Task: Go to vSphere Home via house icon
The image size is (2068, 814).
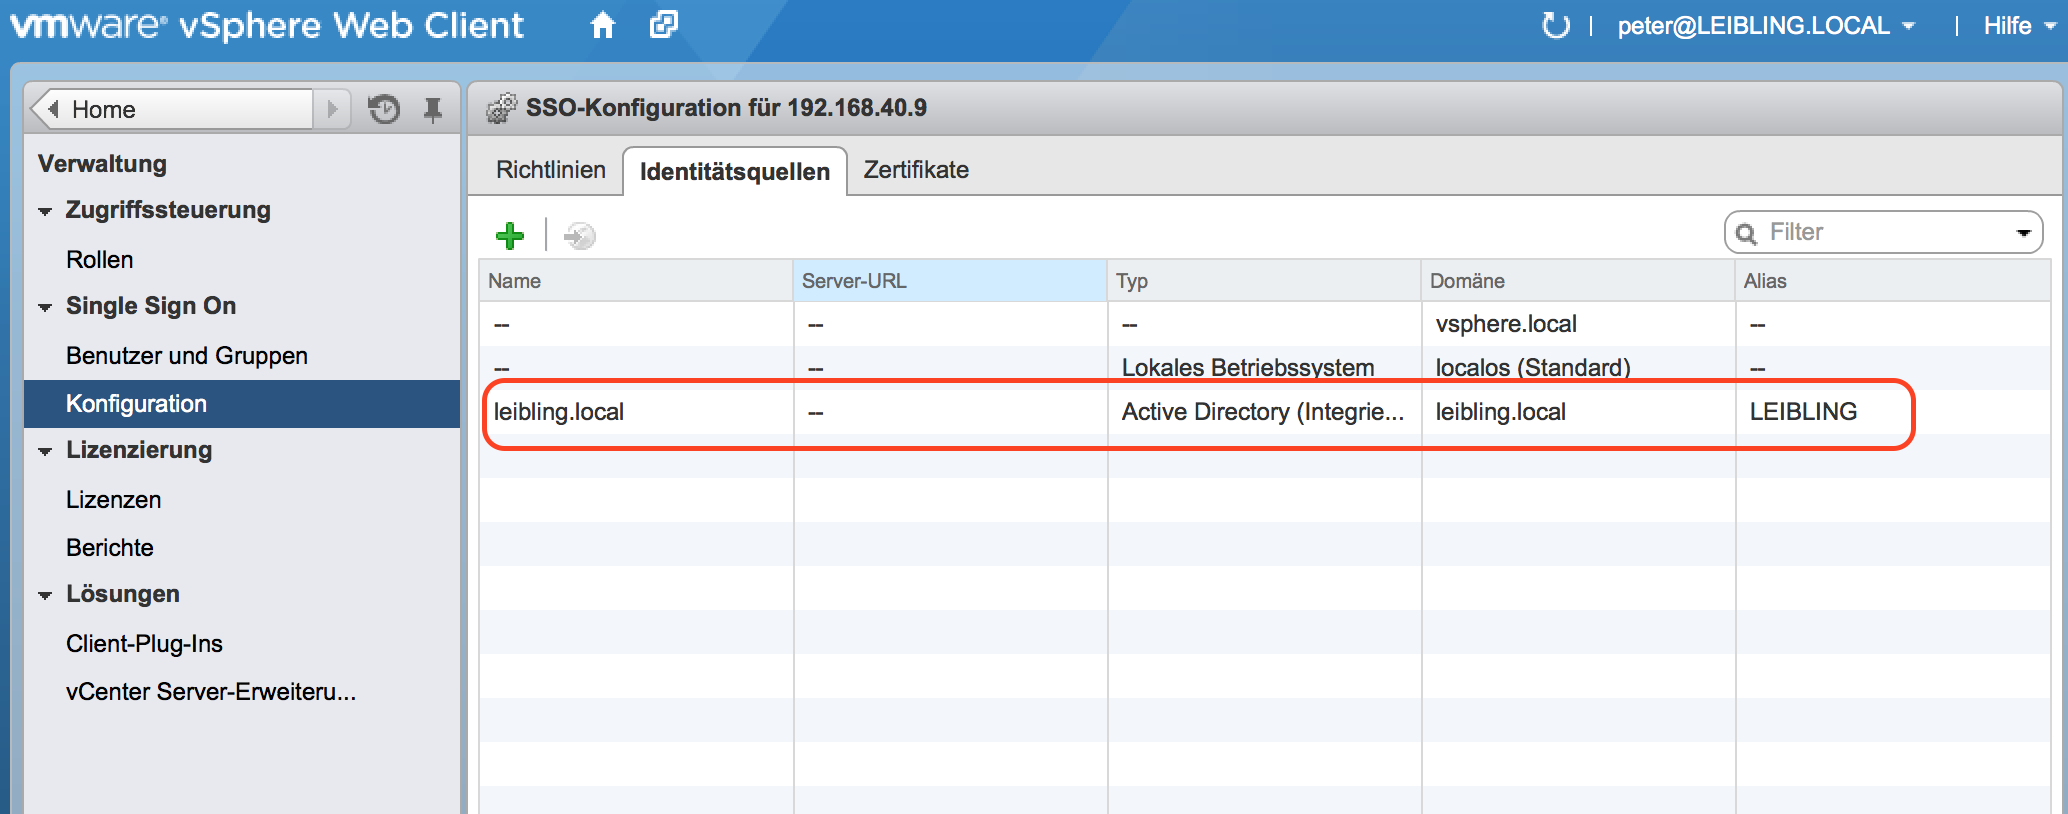Action: tap(602, 25)
